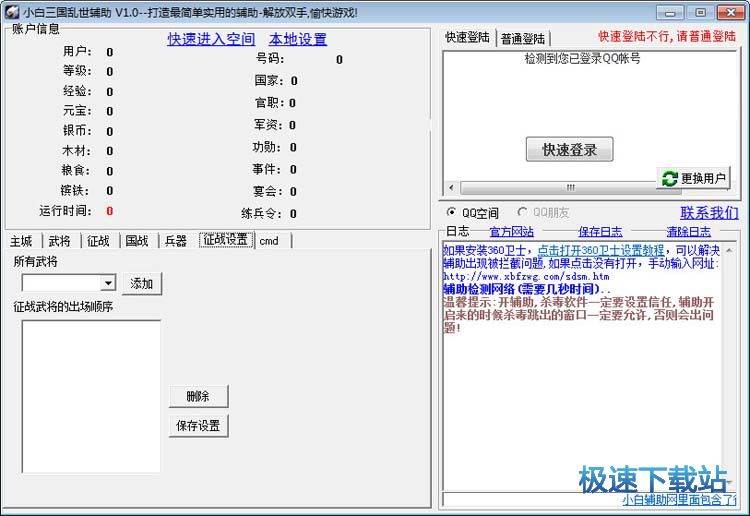Open the 本地设置 link
Viewport: 750px width, 516px height.
tap(298, 39)
